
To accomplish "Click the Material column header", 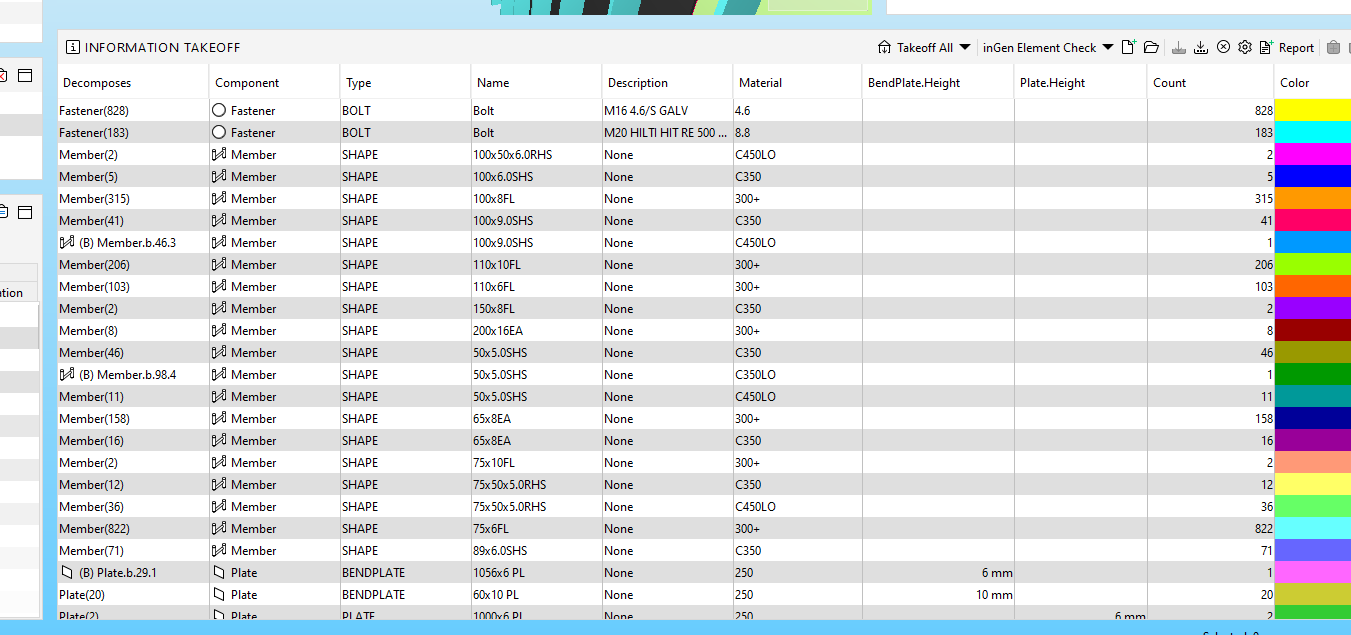I will [x=798, y=83].
